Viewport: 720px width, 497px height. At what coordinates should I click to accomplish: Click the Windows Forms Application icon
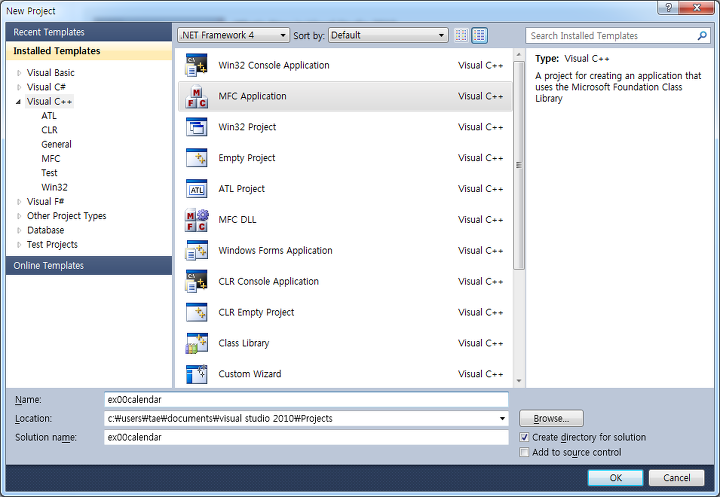[x=197, y=250]
